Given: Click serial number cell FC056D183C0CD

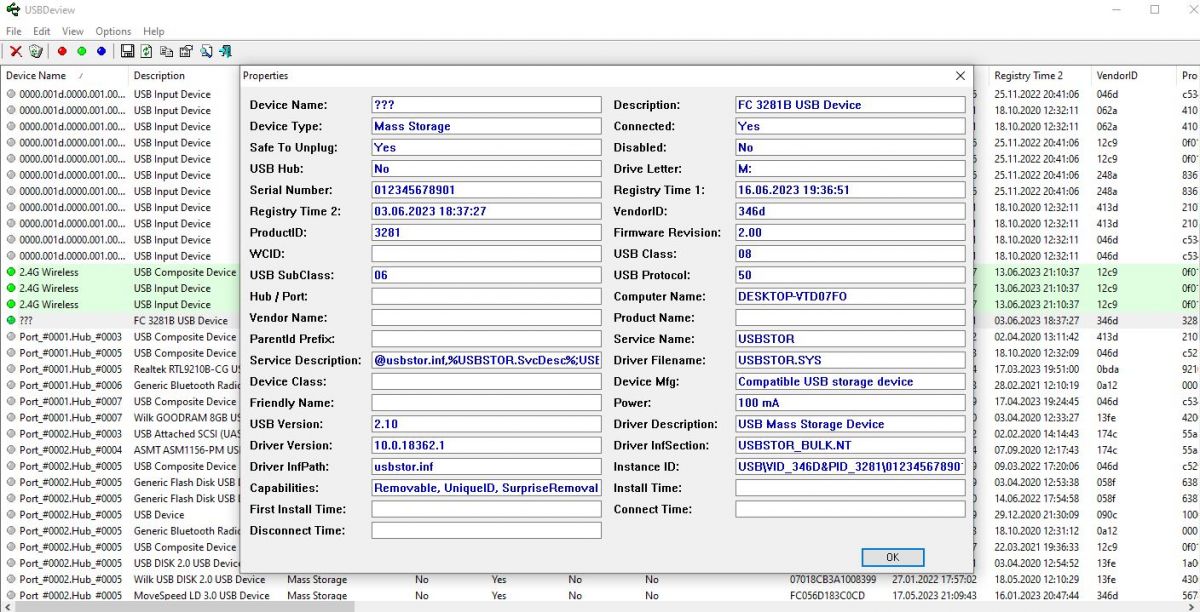Looking at the screenshot, I should (x=829, y=596).
